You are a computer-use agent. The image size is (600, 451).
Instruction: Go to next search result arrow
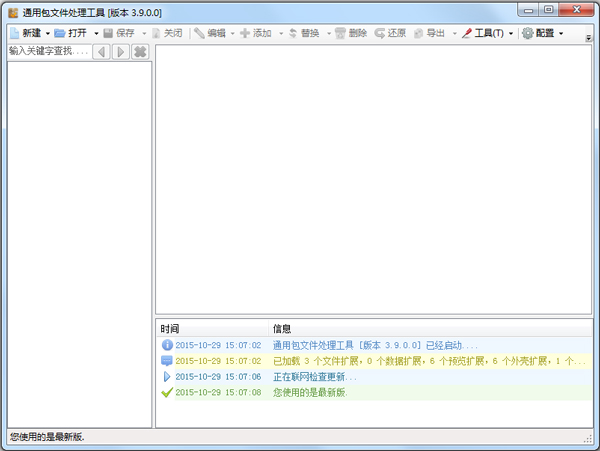[120, 51]
